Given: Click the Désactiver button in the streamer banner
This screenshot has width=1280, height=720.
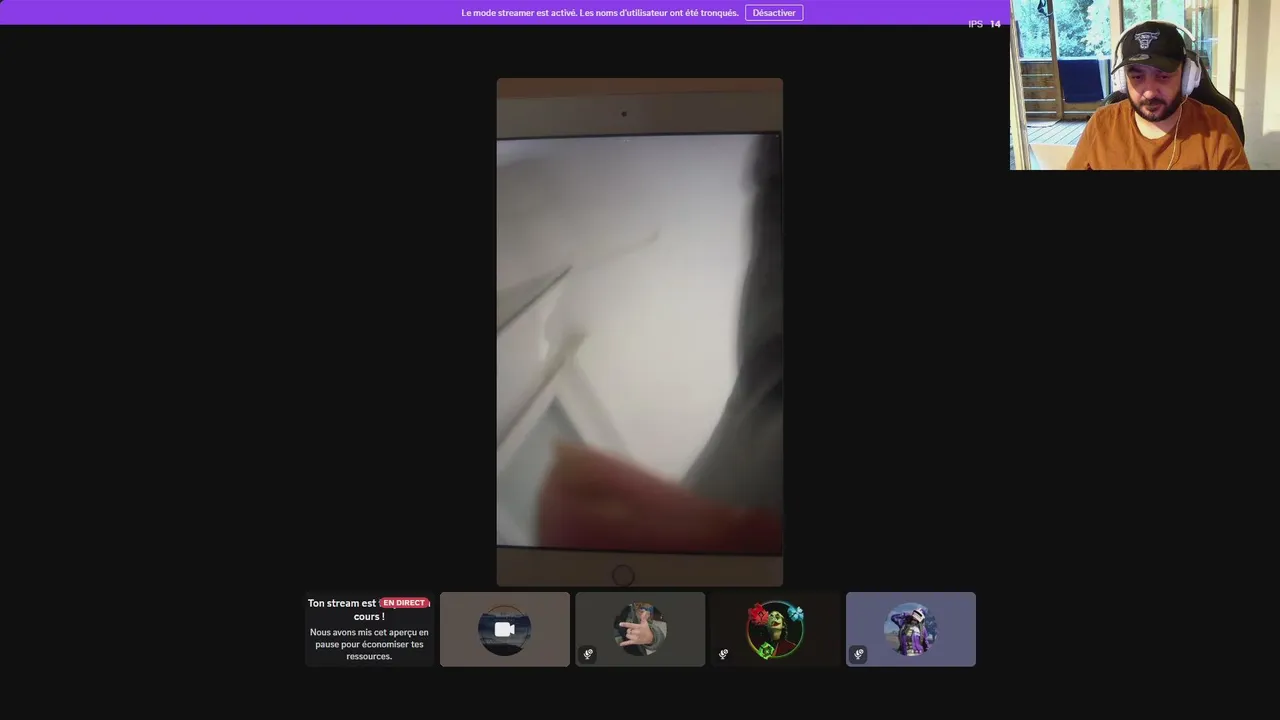Looking at the screenshot, I should pyautogui.click(x=773, y=13).
